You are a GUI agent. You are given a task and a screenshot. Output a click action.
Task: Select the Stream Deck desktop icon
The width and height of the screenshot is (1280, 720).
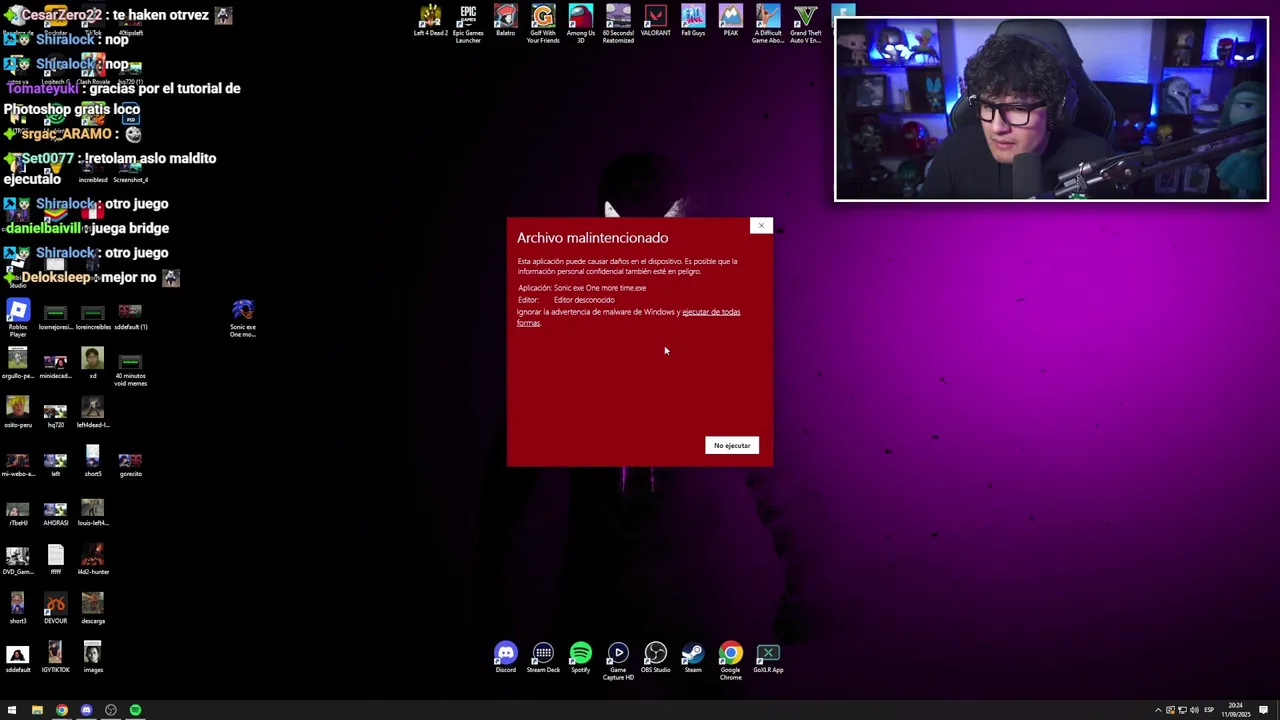543,658
